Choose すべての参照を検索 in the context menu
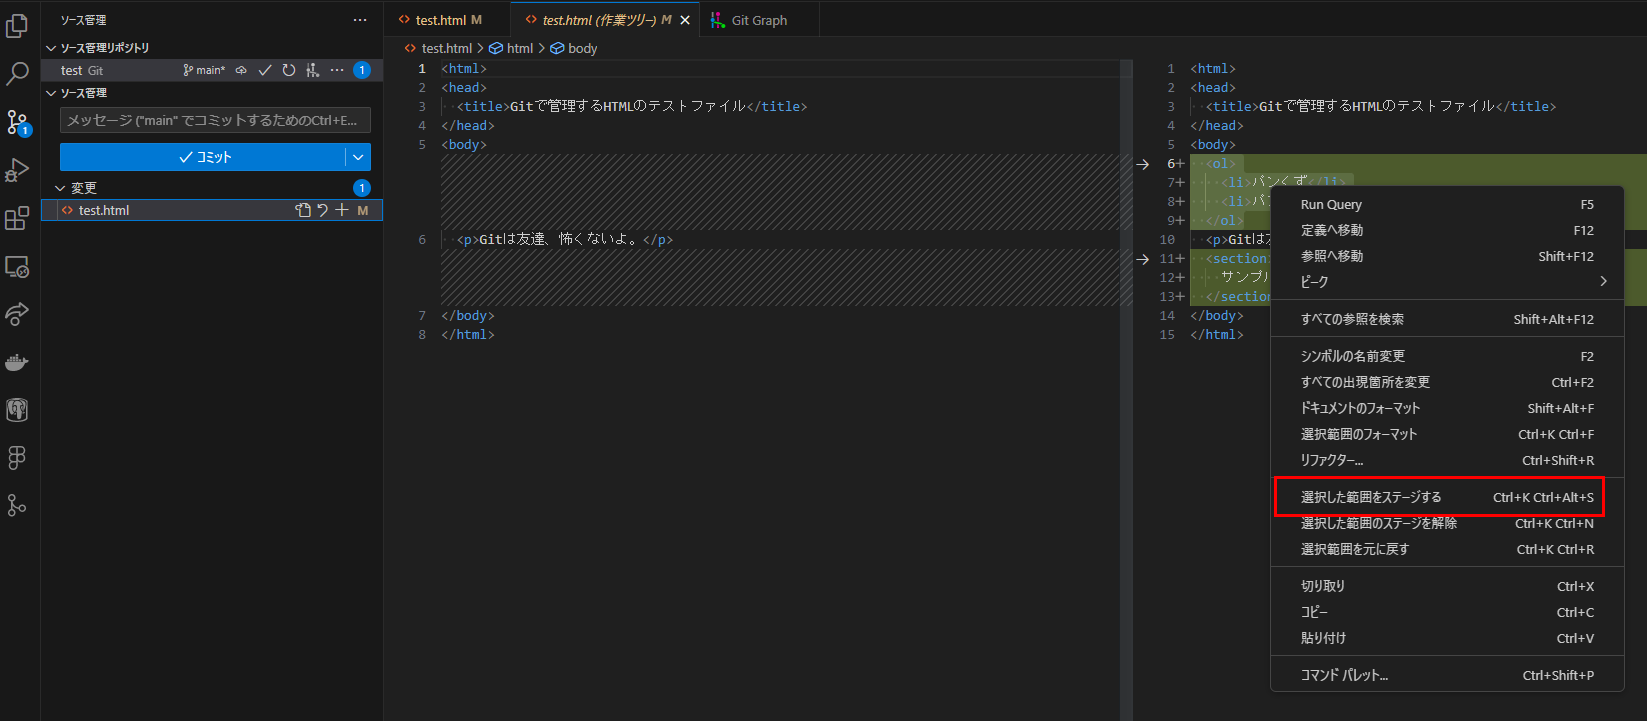 pos(1447,319)
